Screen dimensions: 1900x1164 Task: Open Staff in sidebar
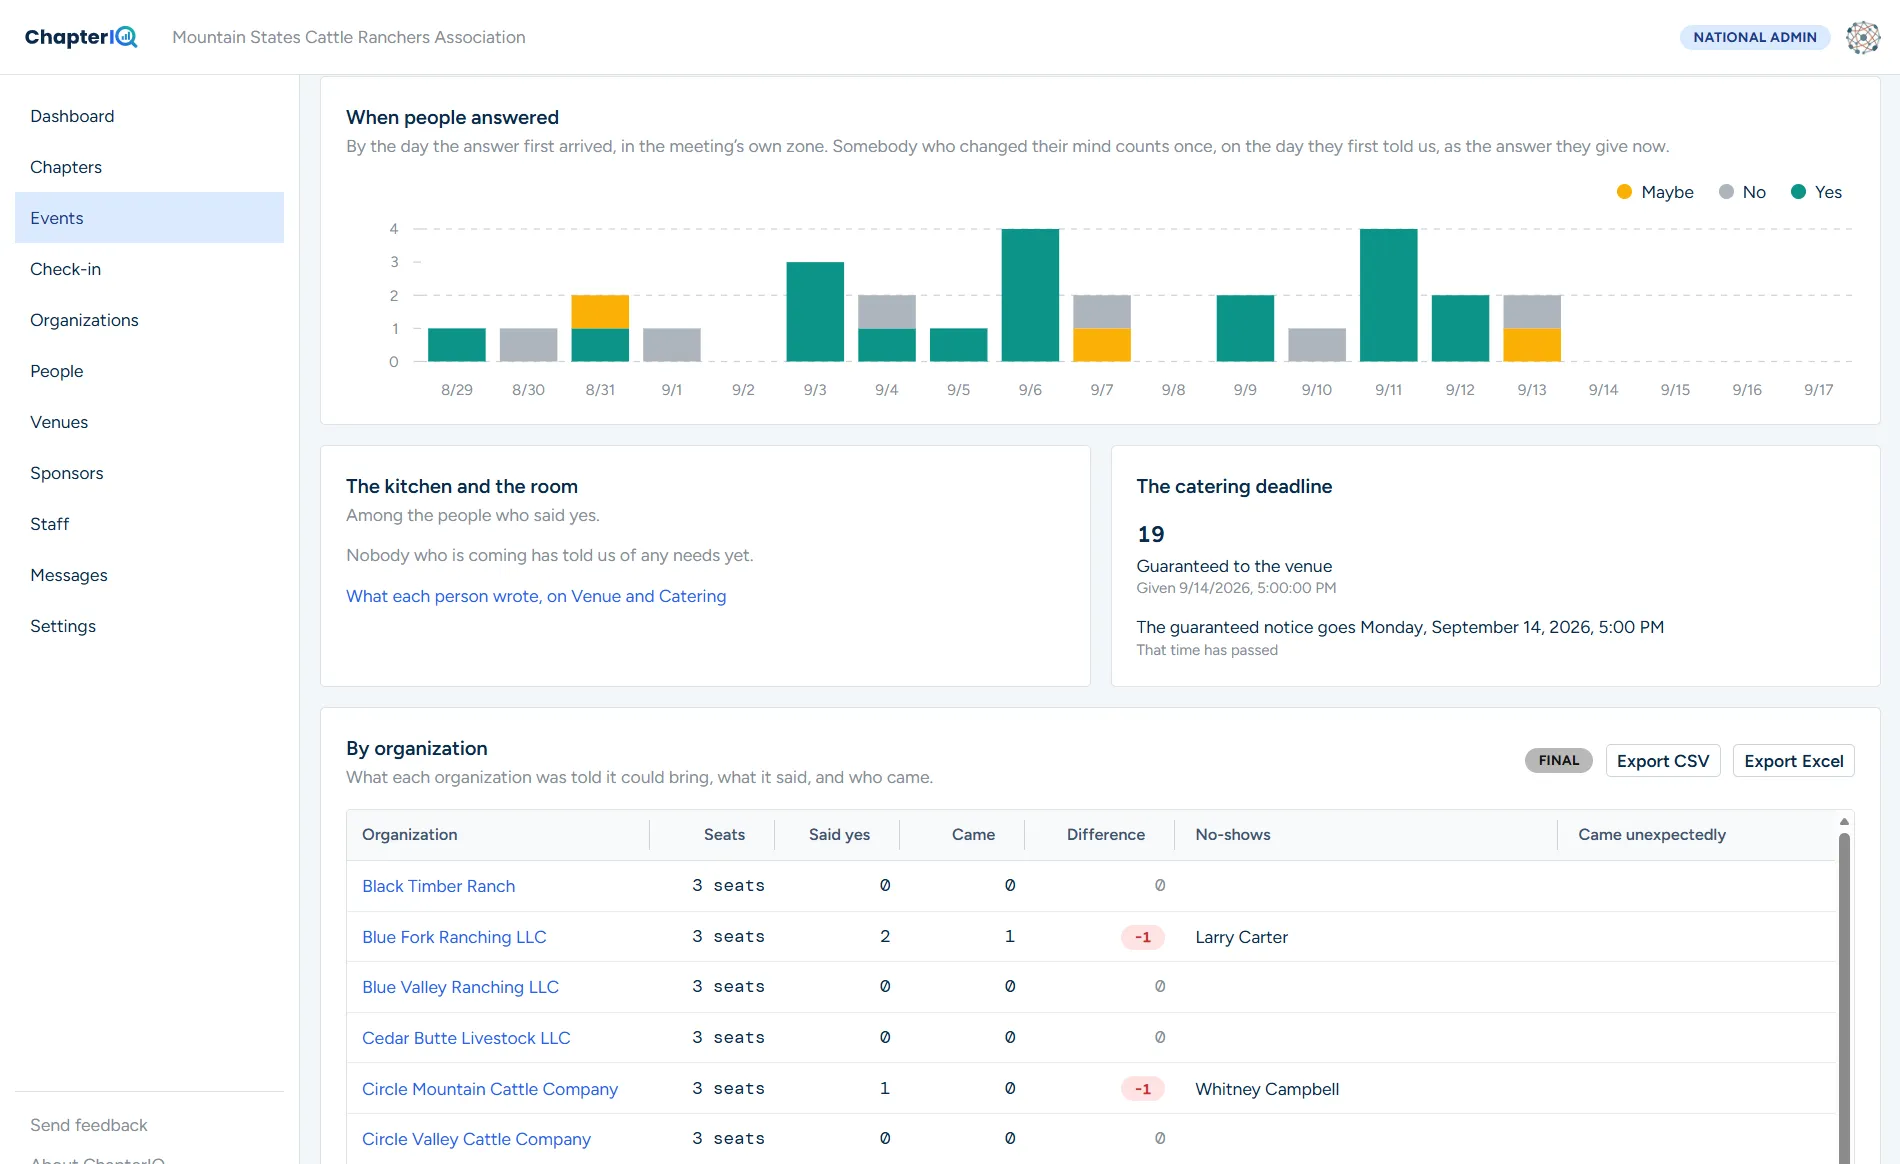pyautogui.click(x=149, y=524)
